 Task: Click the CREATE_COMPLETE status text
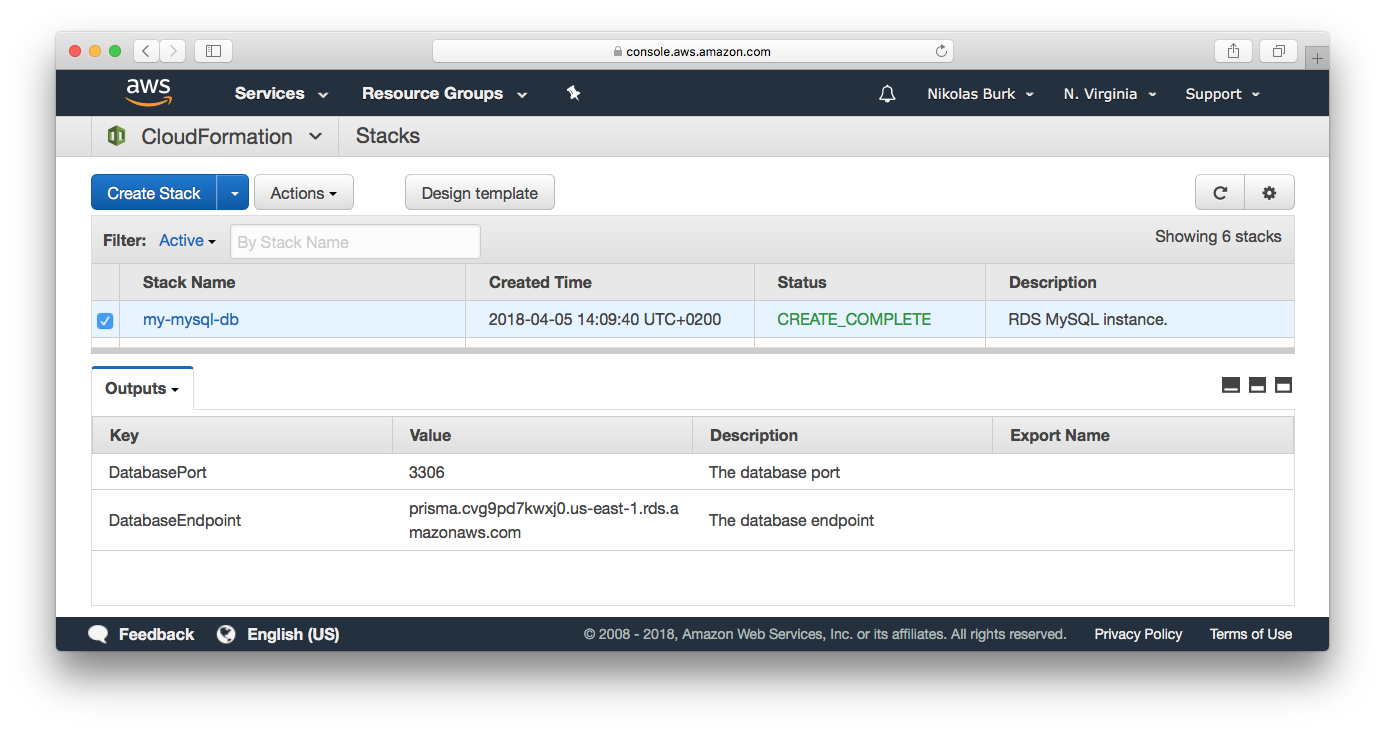pyautogui.click(x=854, y=320)
